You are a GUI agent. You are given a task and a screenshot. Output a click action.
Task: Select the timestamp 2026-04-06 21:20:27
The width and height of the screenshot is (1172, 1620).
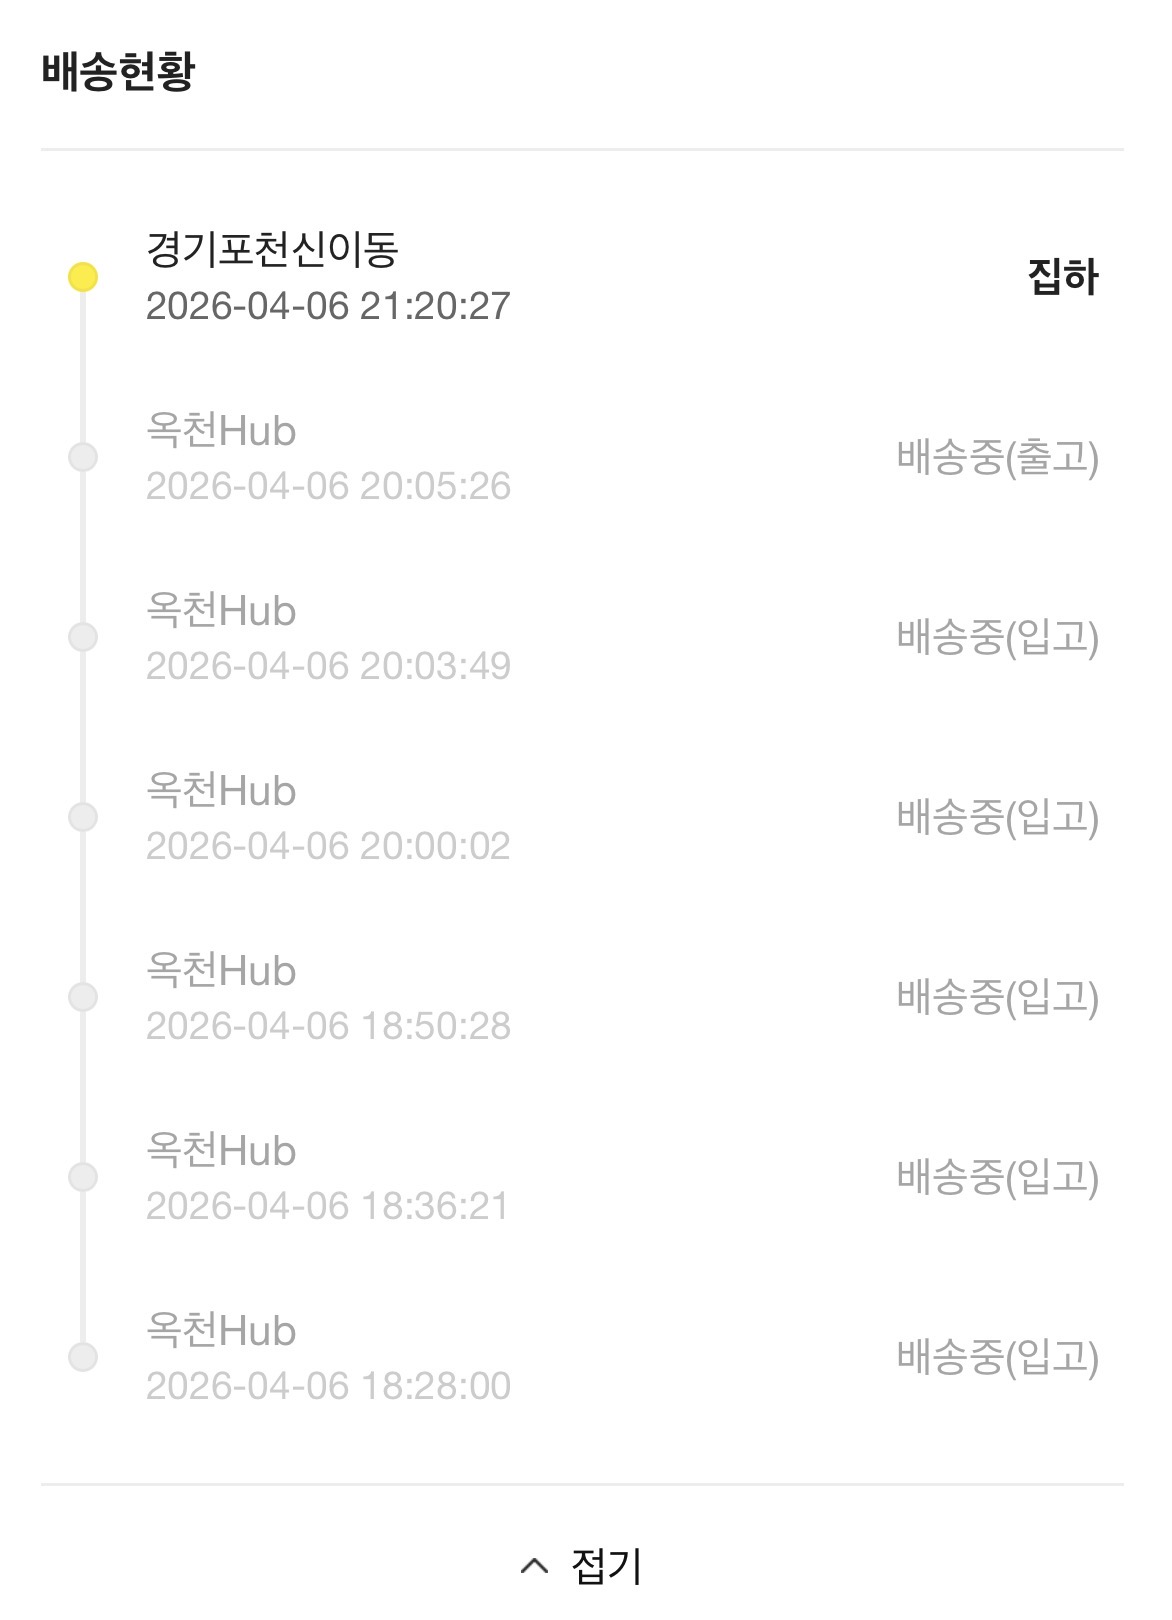pyautogui.click(x=328, y=306)
